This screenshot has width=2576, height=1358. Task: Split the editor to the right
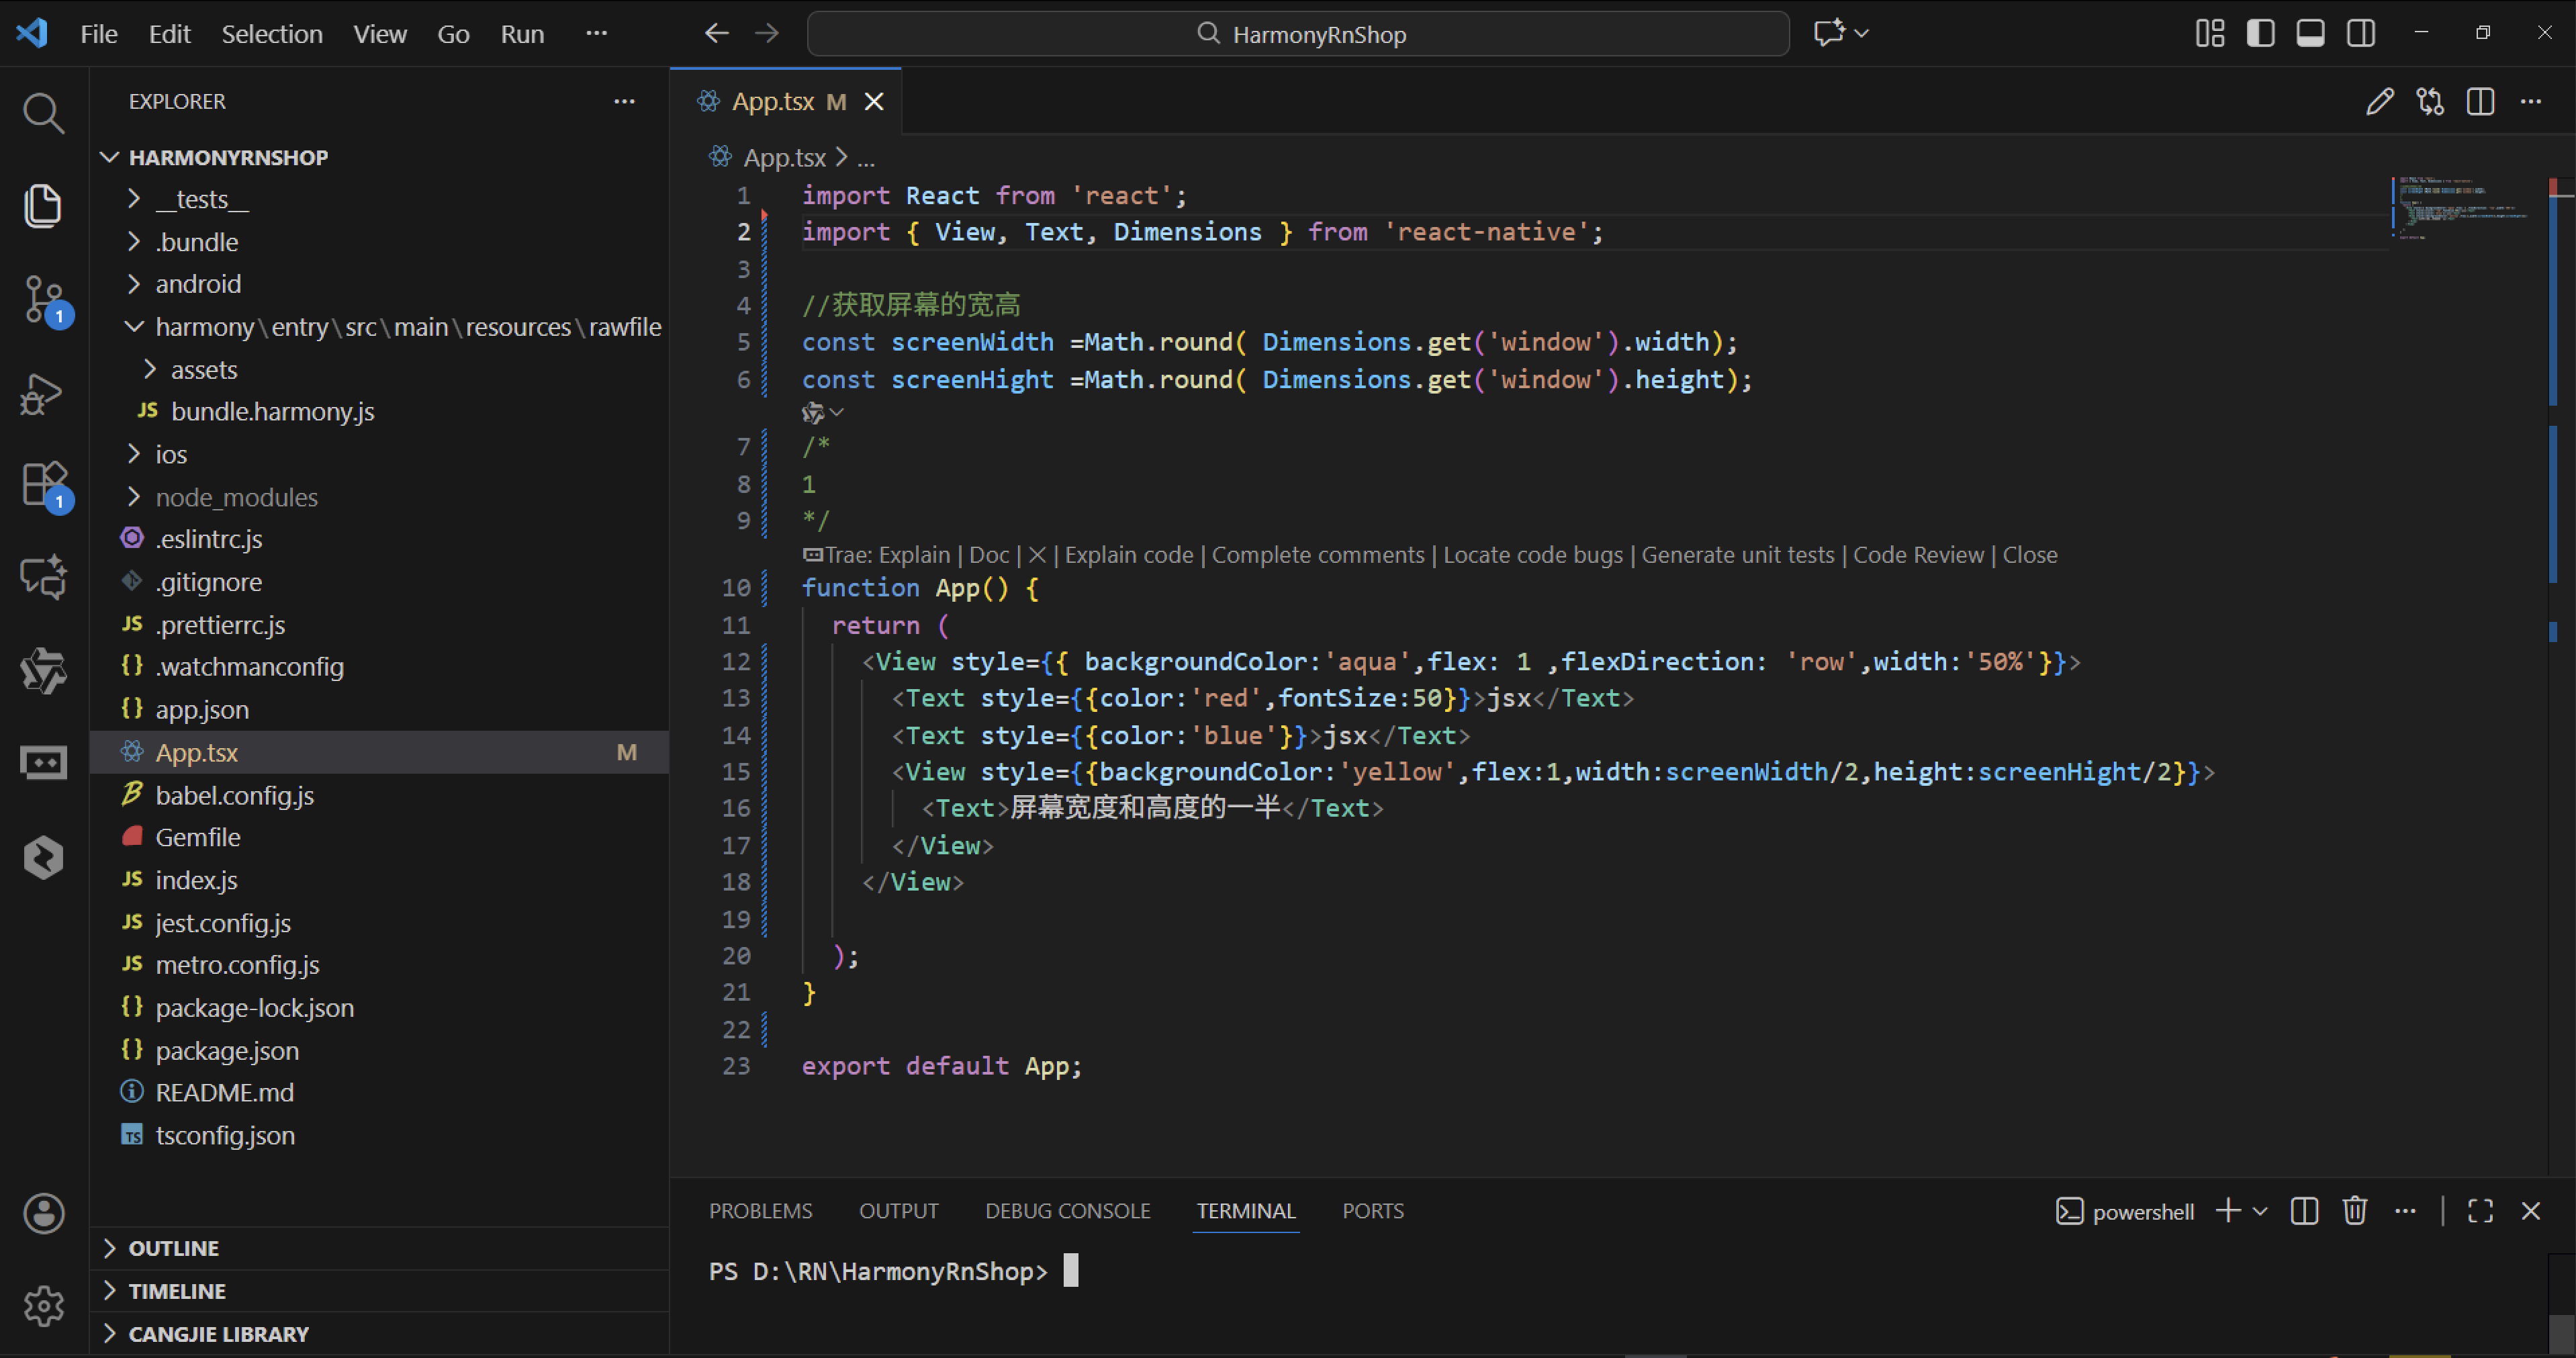pyautogui.click(x=2480, y=101)
